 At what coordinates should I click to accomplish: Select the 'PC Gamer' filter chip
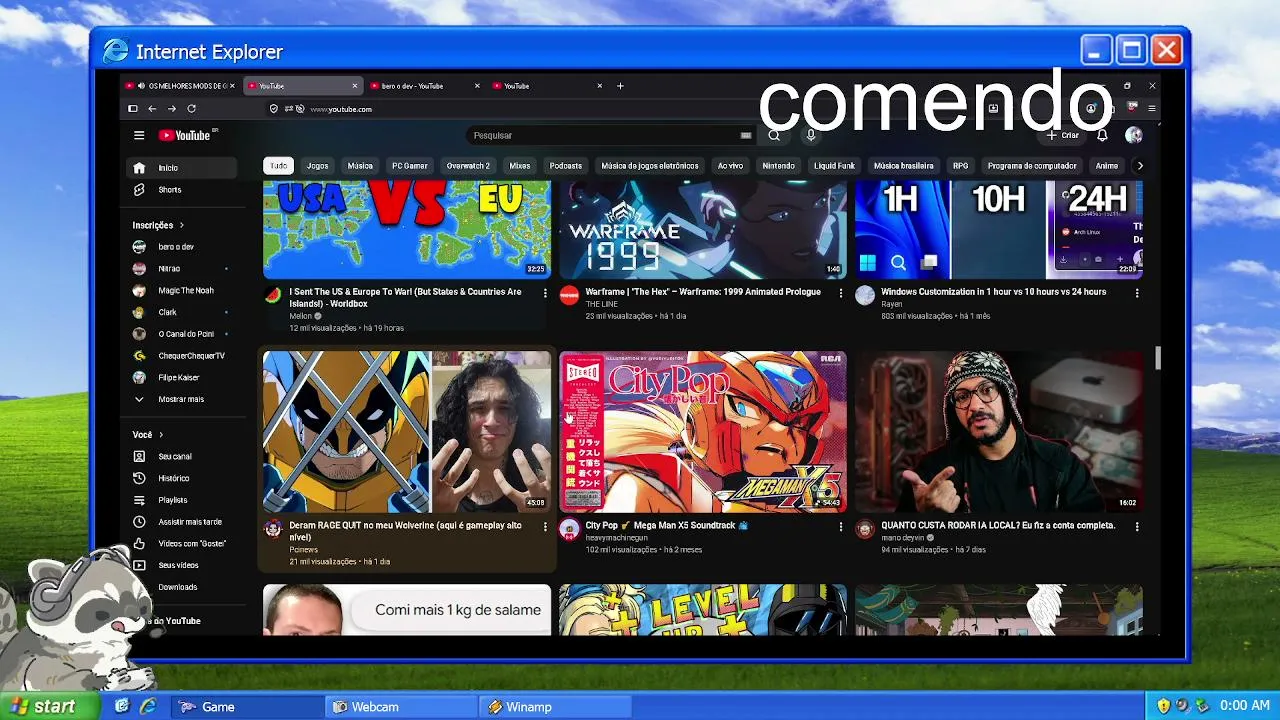(x=410, y=166)
